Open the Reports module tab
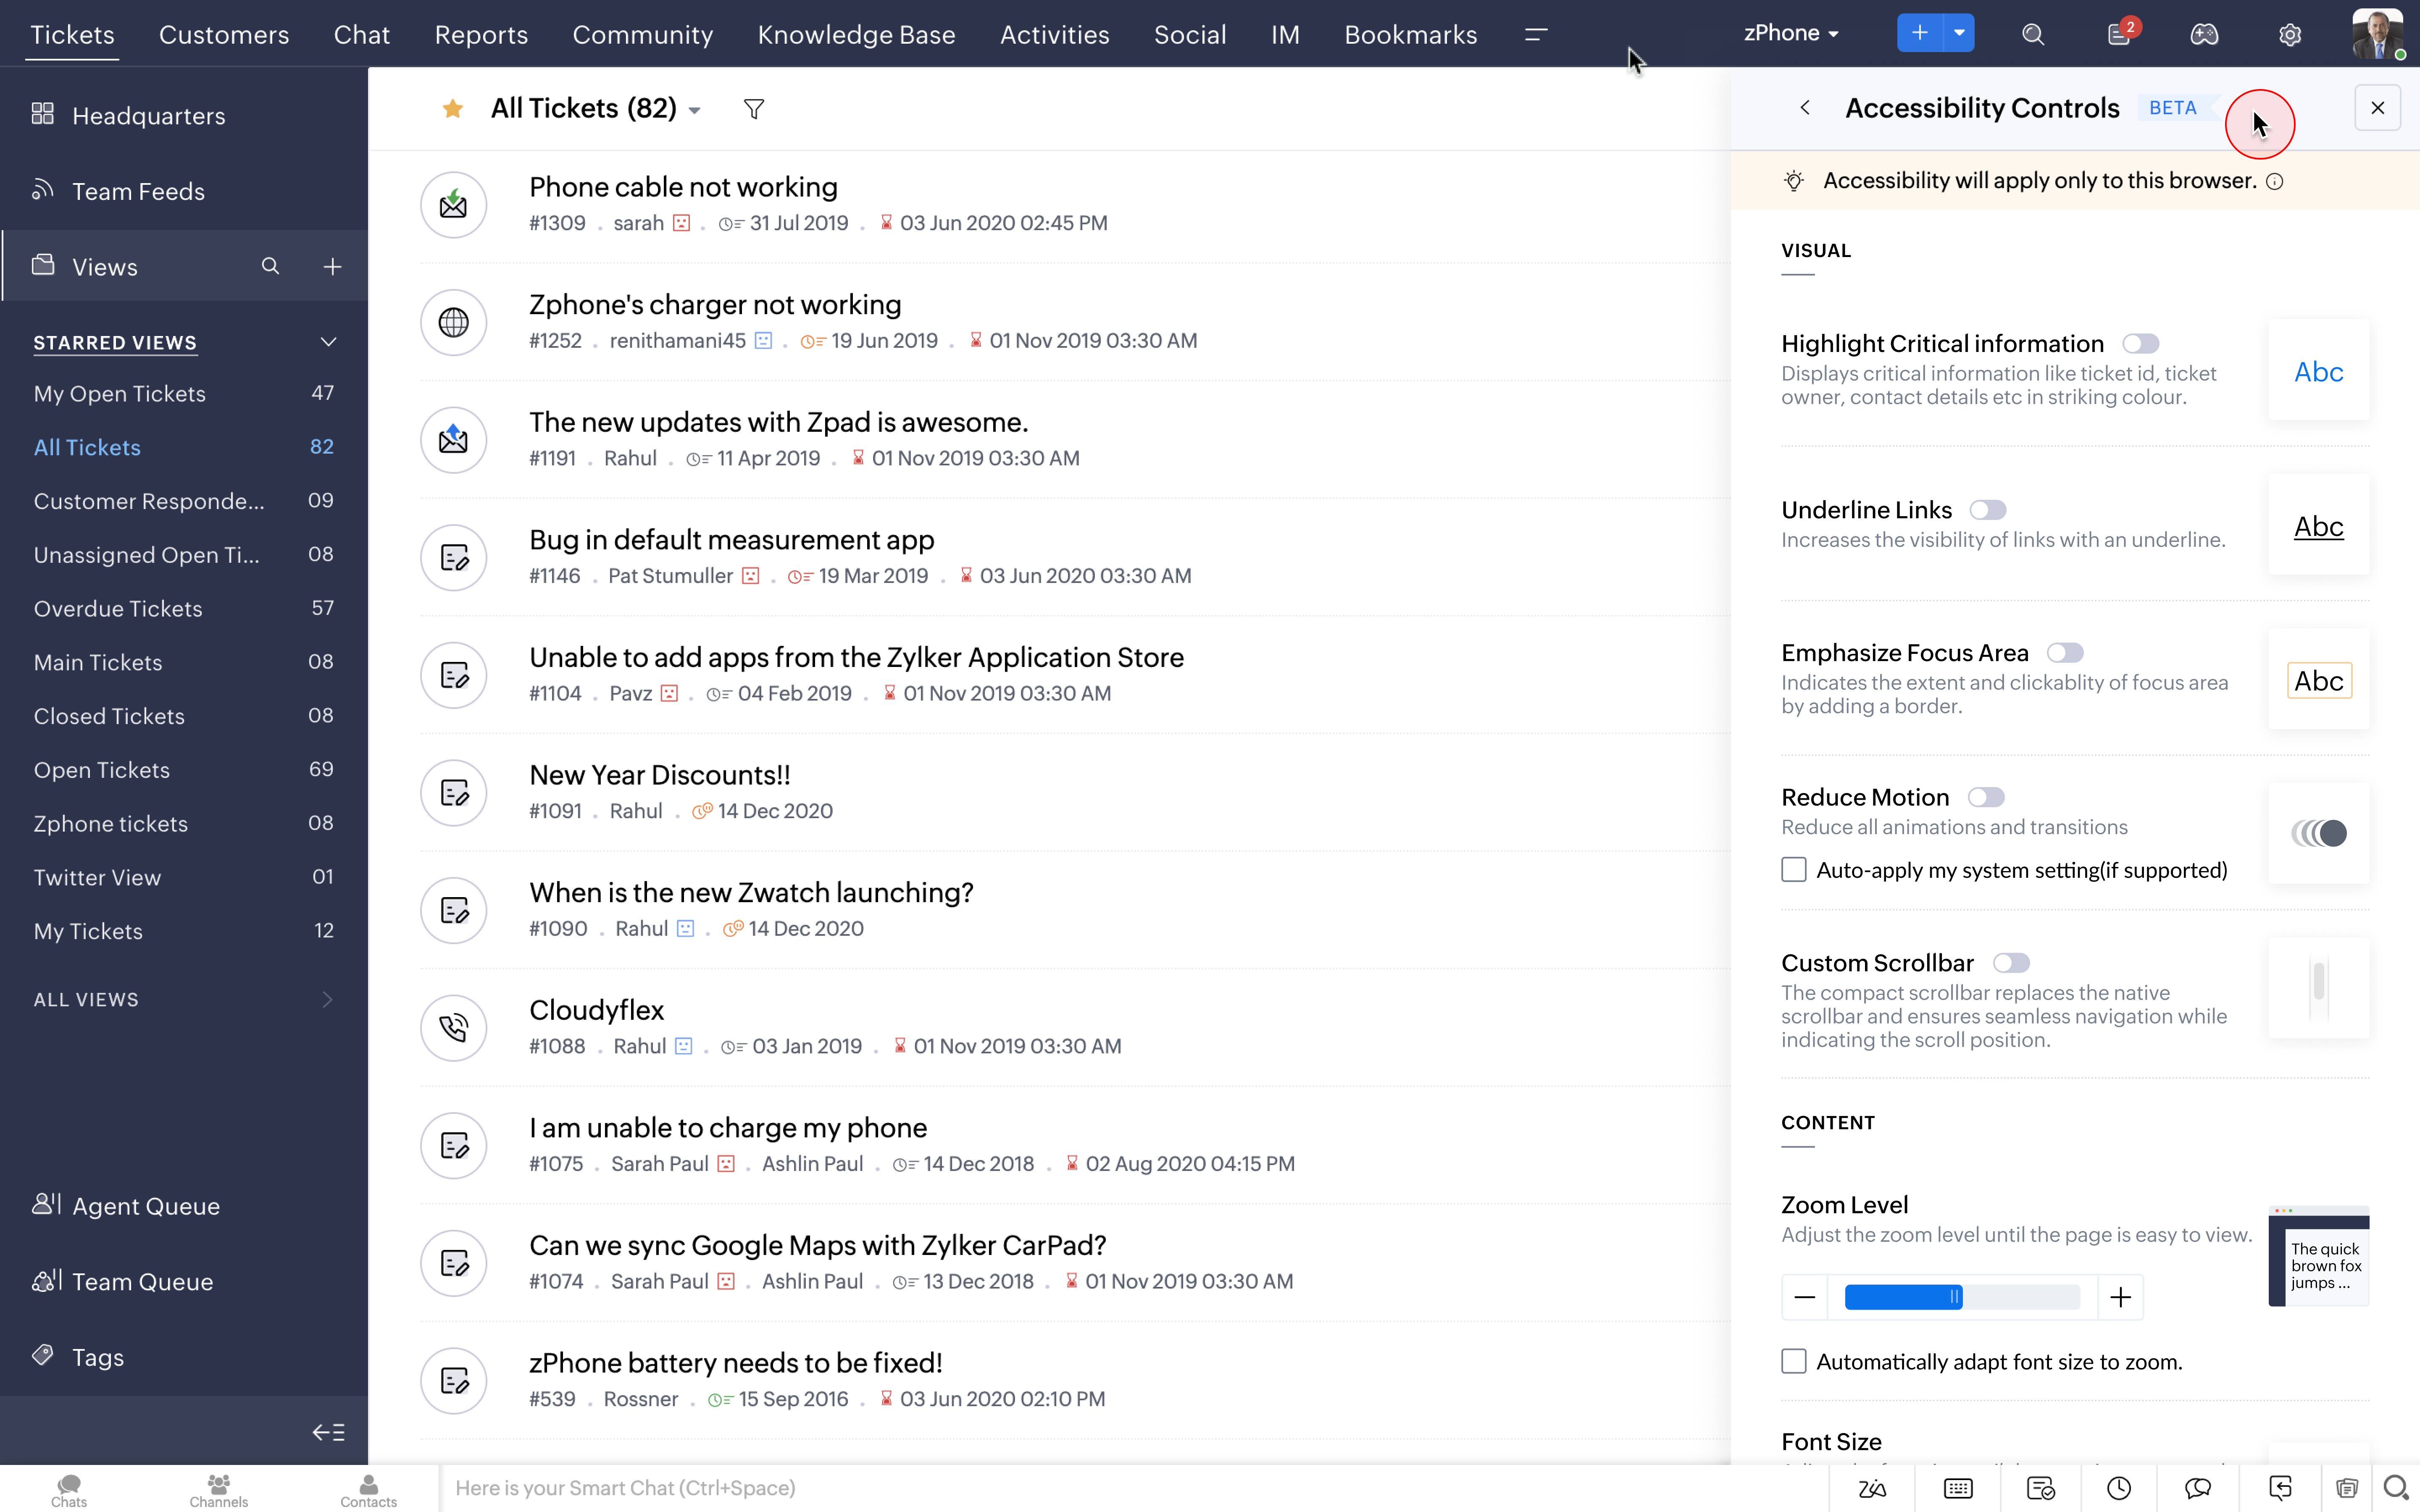Viewport: 2420px width, 1512px height. (x=481, y=34)
